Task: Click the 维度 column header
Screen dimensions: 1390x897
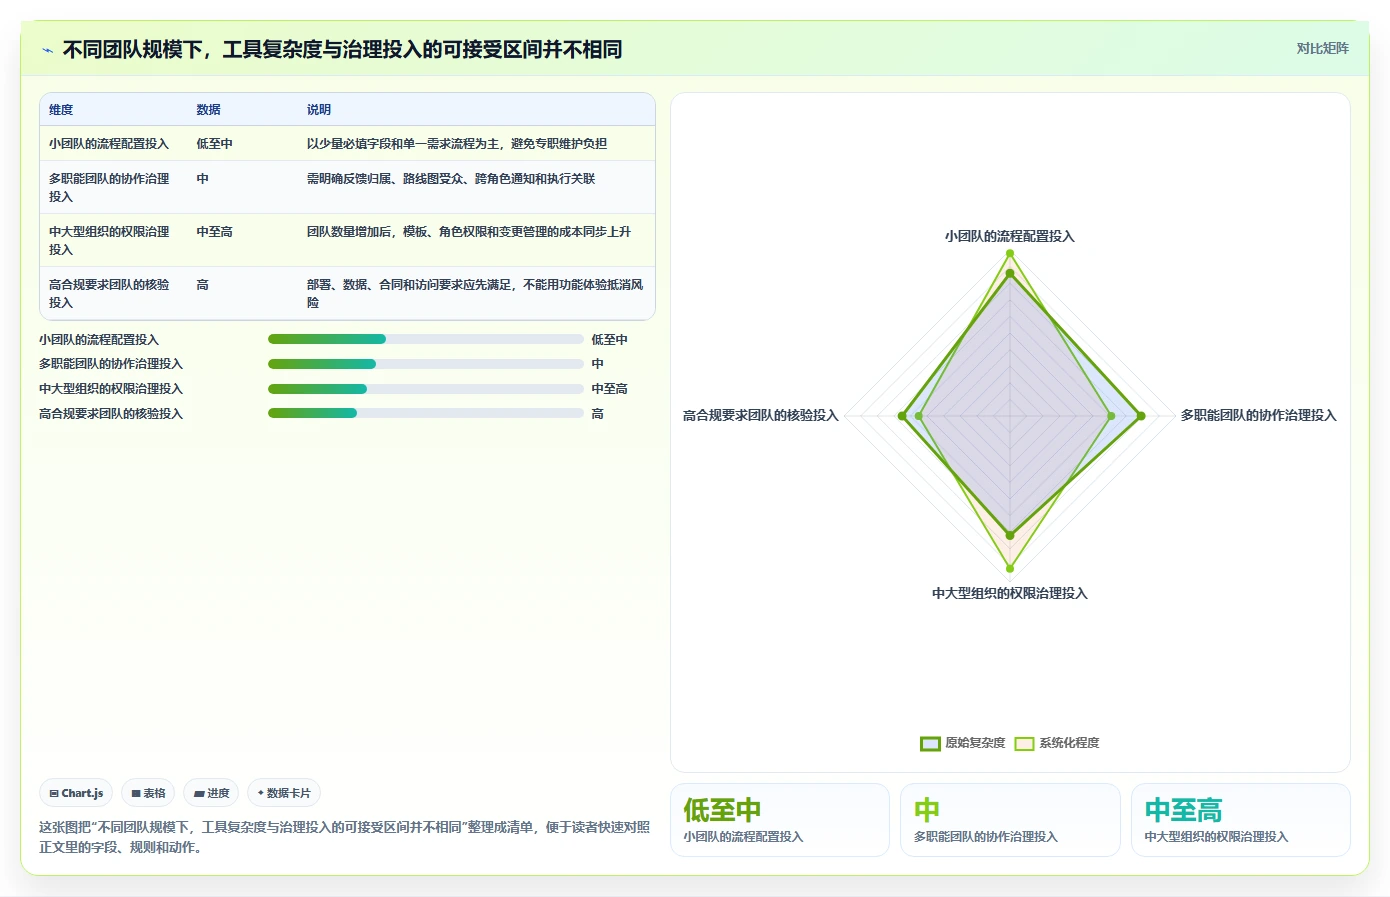Action: (61, 110)
